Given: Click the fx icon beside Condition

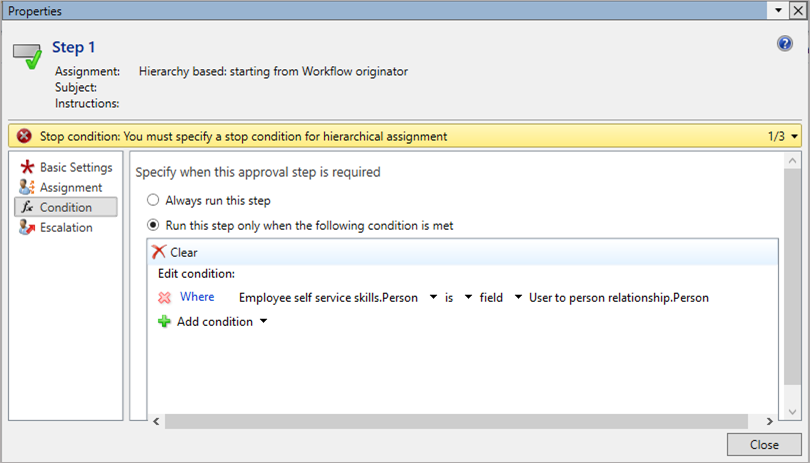Looking at the screenshot, I should point(27,207).
